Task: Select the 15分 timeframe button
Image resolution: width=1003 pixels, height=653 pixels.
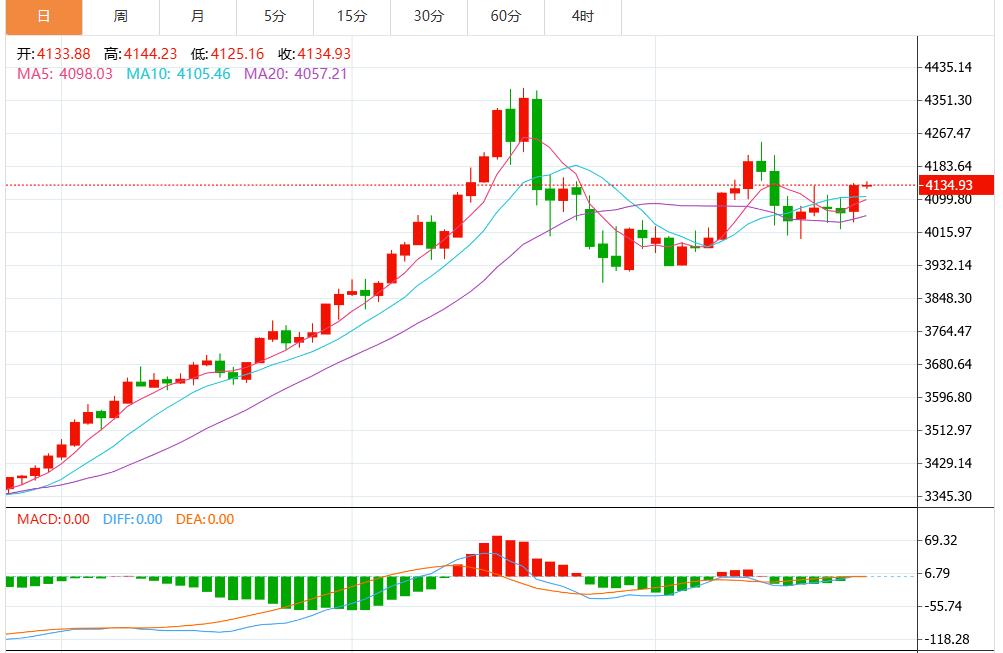Action: (351, 16)
